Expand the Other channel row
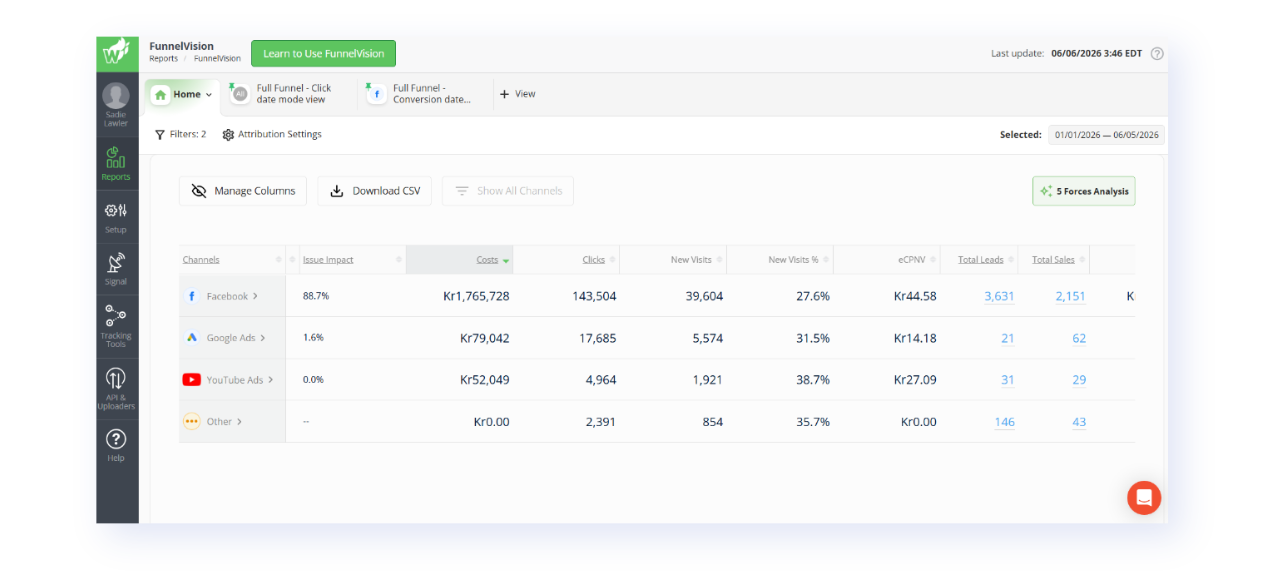Viewport: 1288px width, 585px height. tap(240, 422)
